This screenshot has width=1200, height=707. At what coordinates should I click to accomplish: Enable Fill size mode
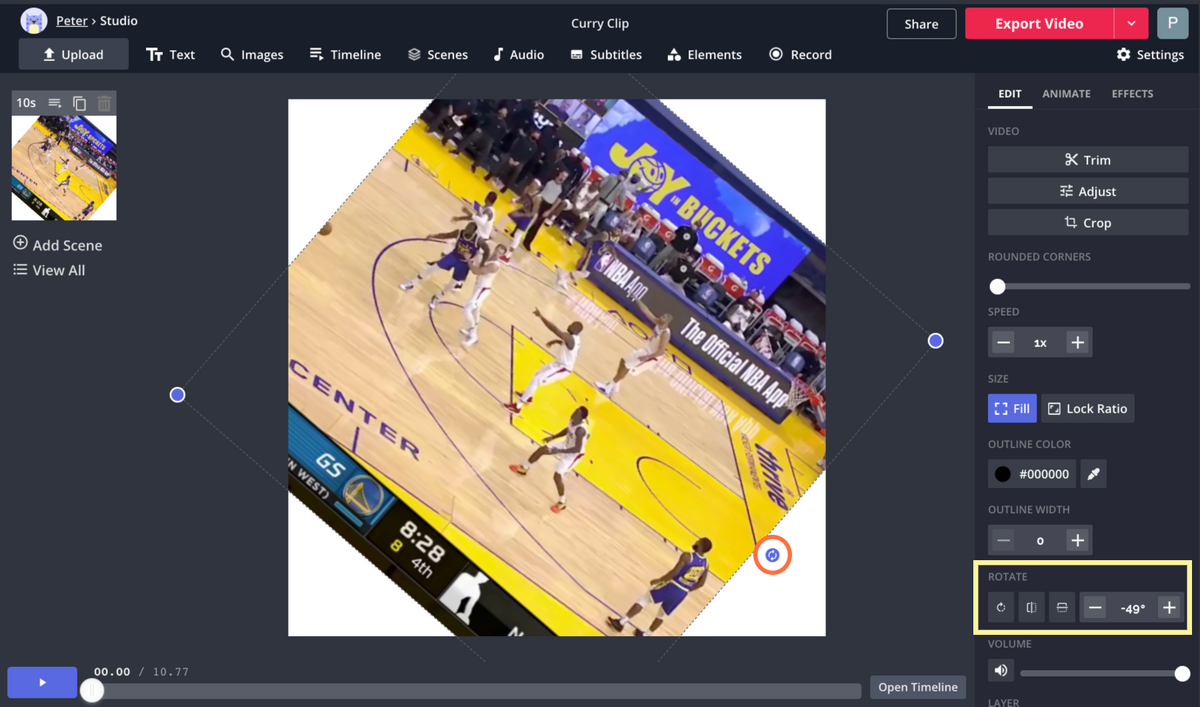1012,408
